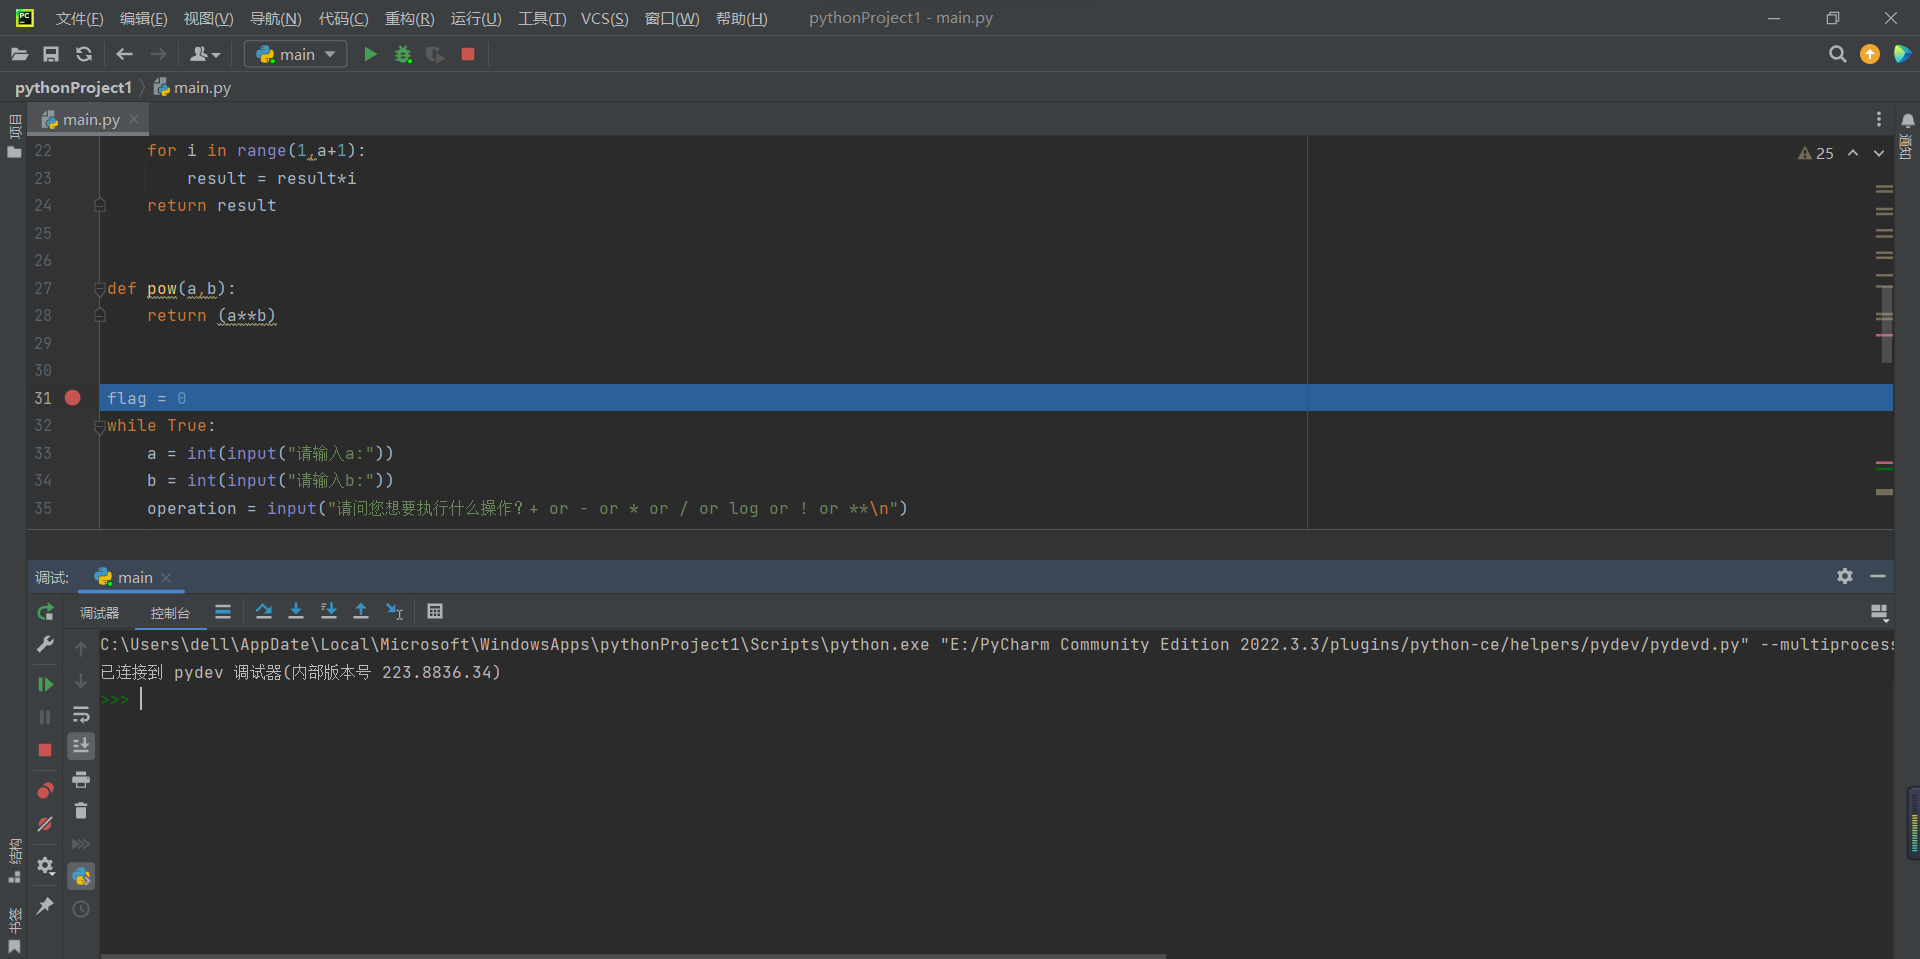
Task: Stop the program from the top toolbar
Action: coord(468,54)
